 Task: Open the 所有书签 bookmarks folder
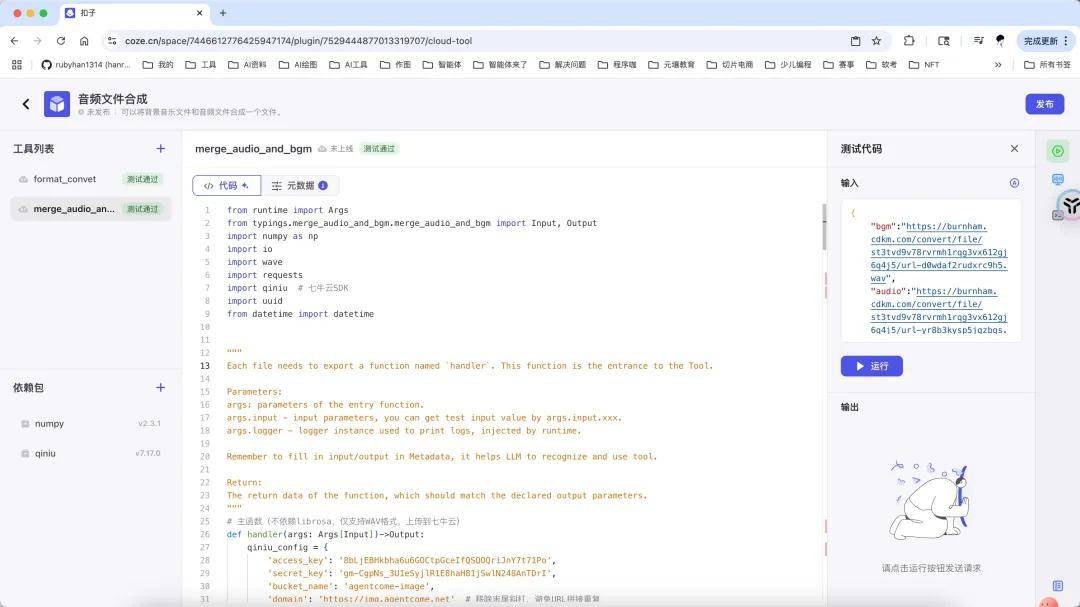tap(1048, 65)
